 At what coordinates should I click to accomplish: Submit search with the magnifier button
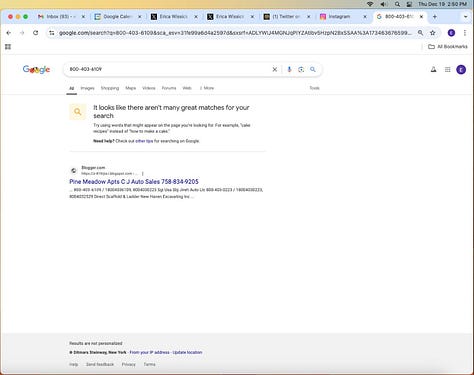(x=313, y=69)
